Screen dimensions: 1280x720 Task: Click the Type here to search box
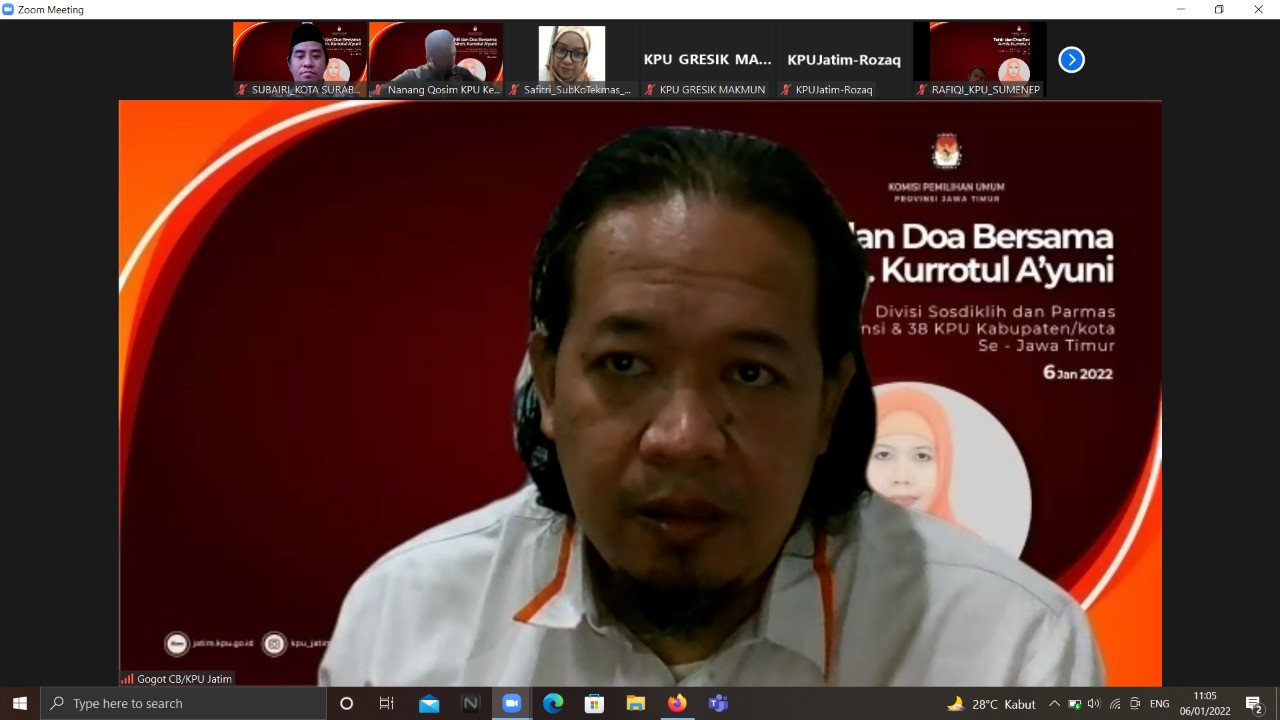185,704
